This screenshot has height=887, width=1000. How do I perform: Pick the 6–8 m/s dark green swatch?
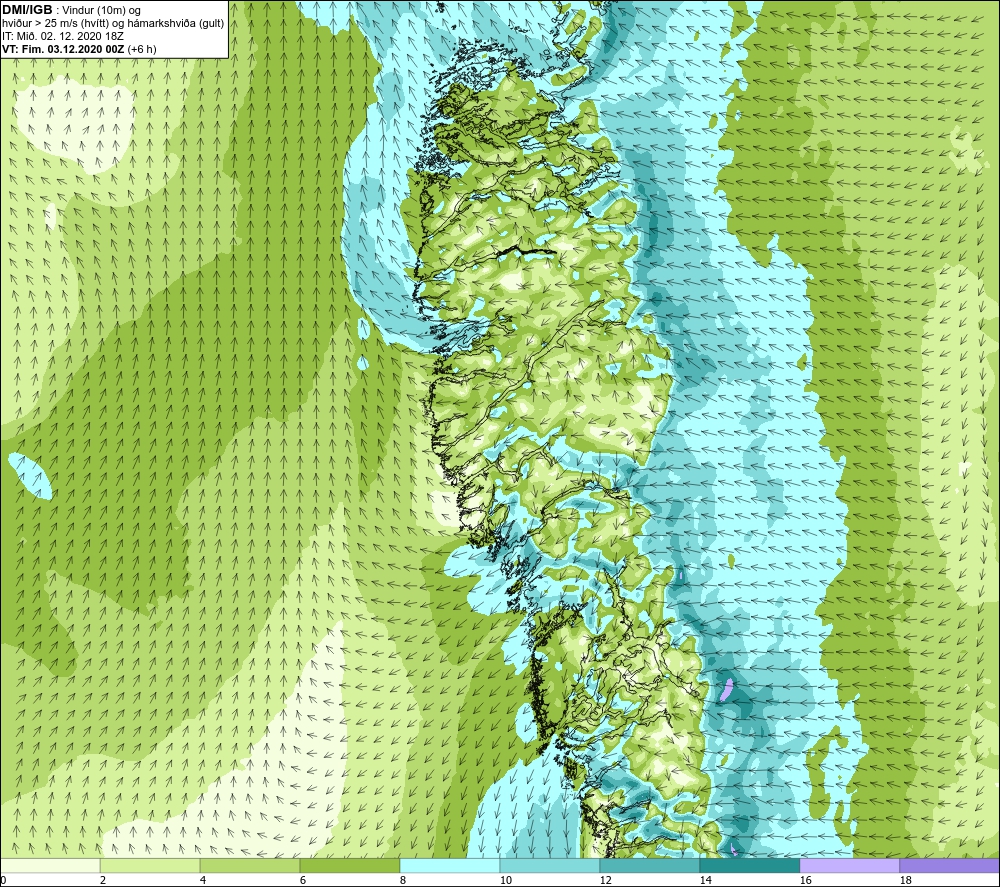[350, 865]
